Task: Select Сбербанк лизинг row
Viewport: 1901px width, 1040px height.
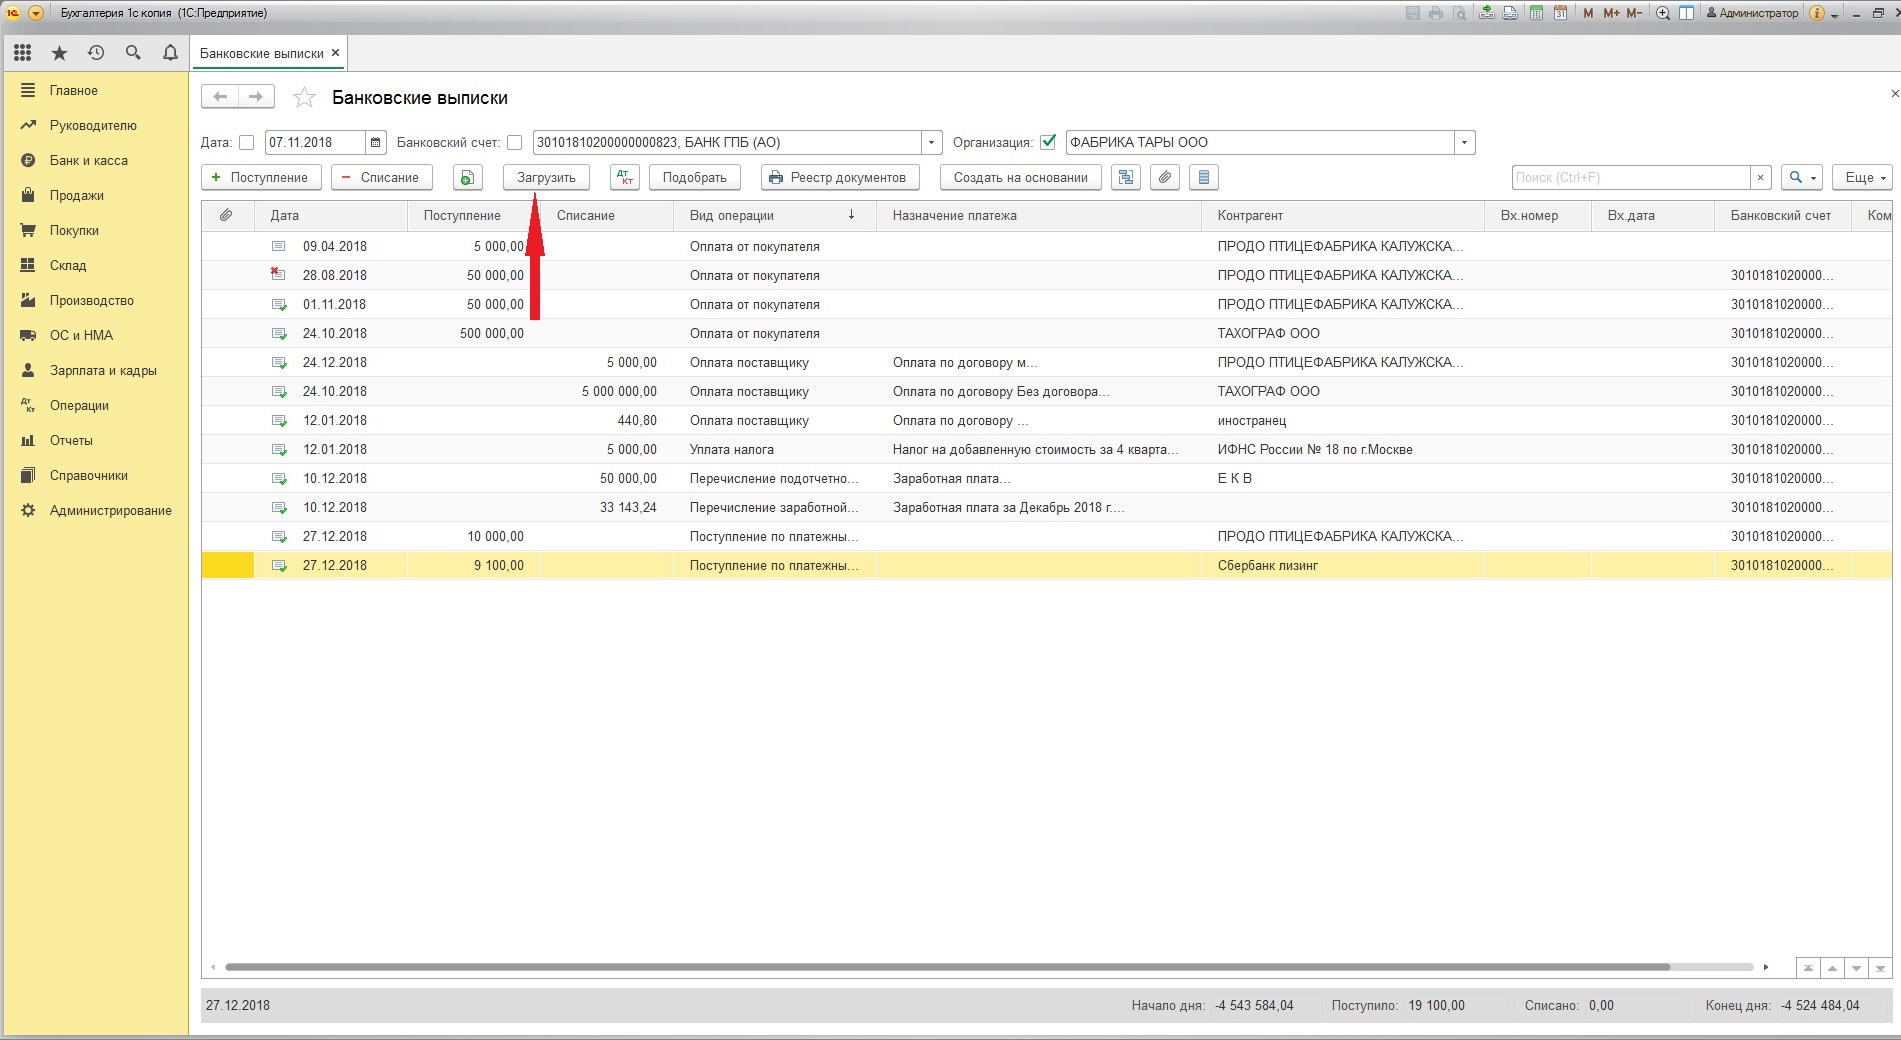Action: [x=1046, y=565]
